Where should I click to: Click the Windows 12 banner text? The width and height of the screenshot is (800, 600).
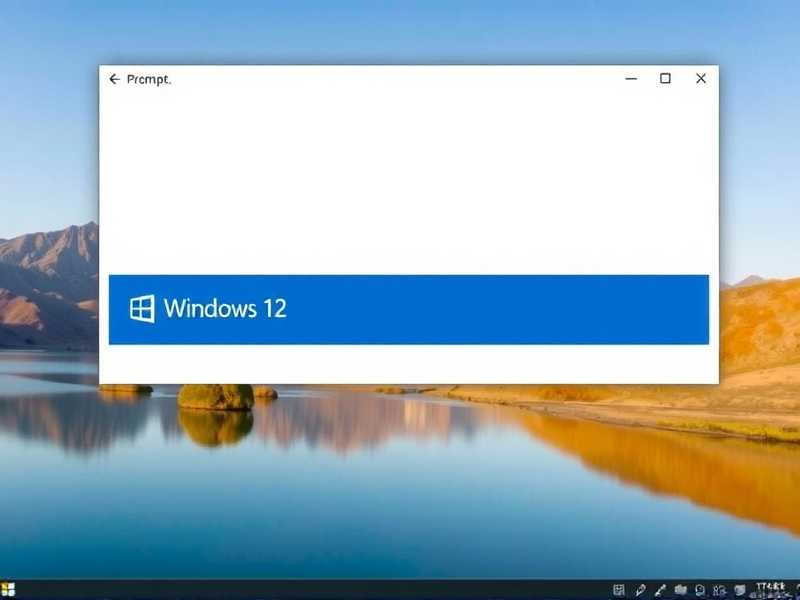tap(227, 309)
